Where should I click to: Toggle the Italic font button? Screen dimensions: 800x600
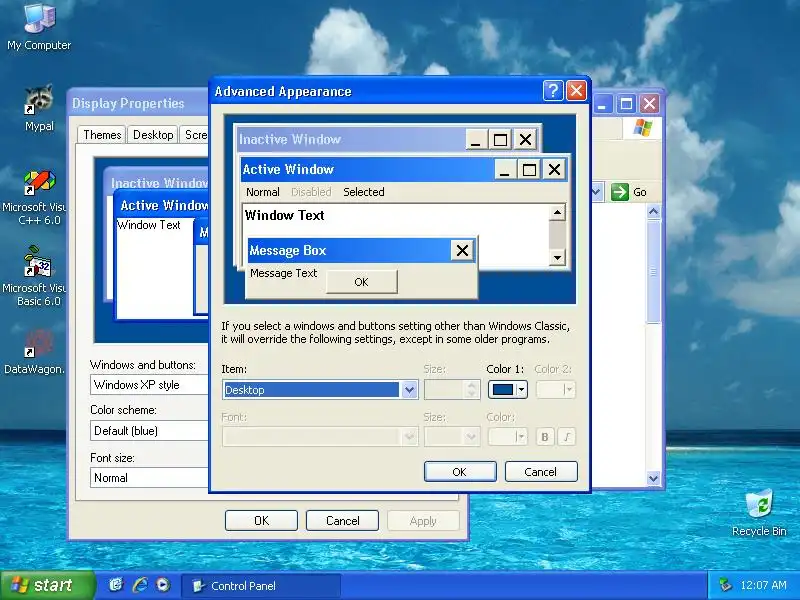pyautogui.click(x=566, y=437)
